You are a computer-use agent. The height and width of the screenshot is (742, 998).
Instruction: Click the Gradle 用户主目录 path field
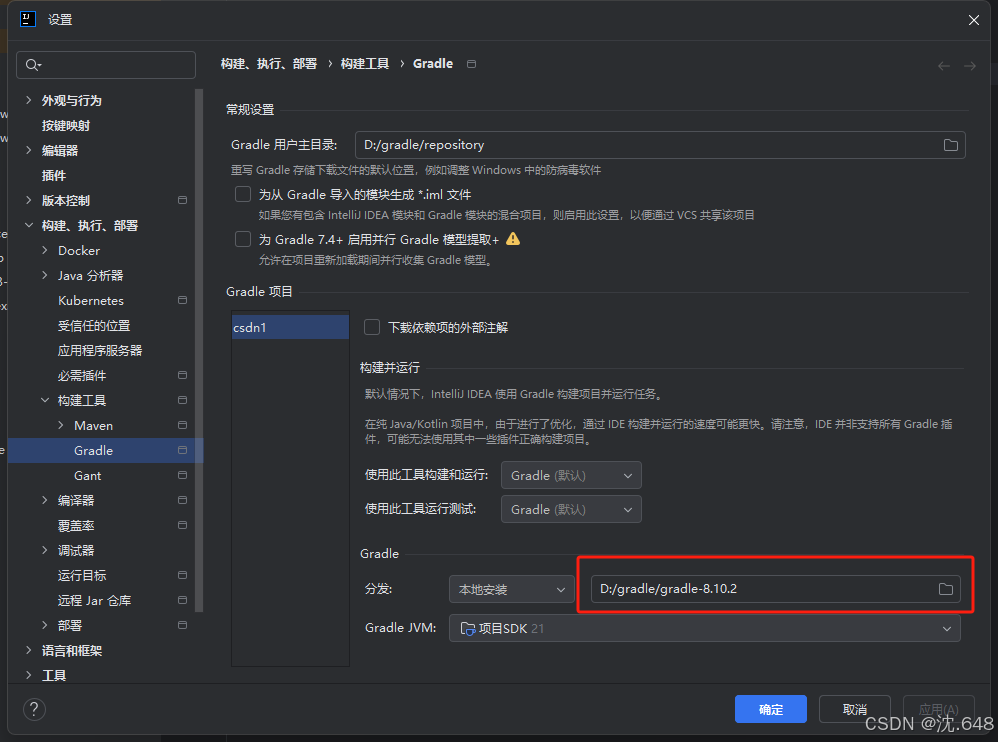click(660, 145)
